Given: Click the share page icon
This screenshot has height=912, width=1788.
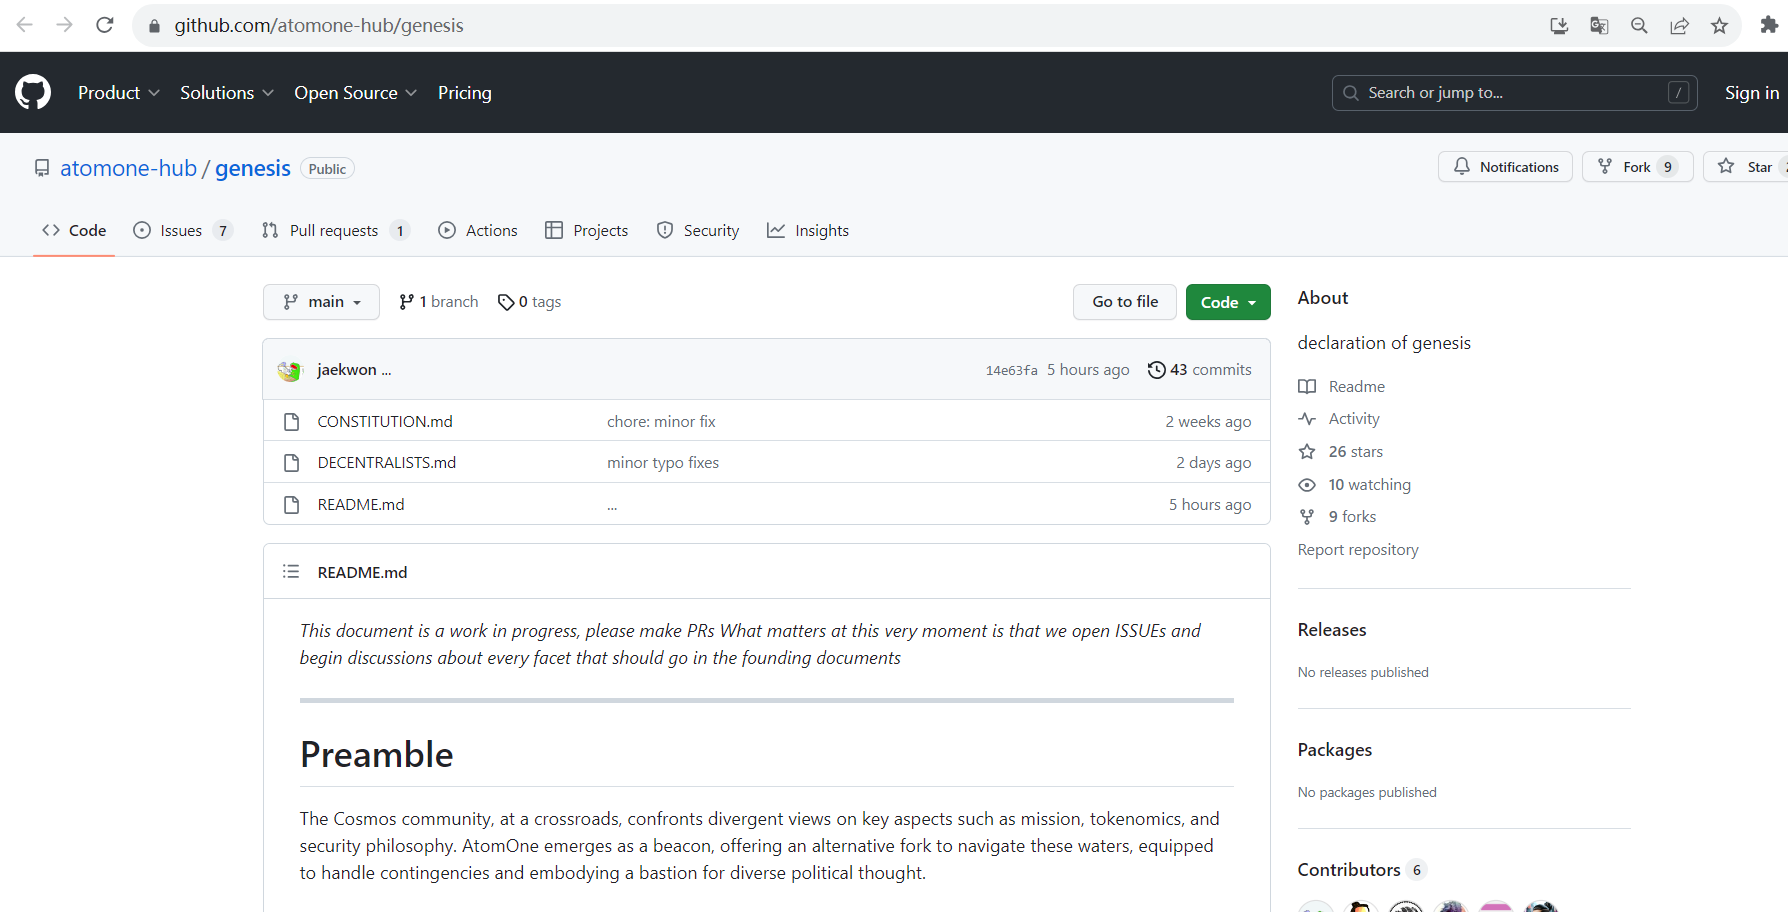Looking at the screenshot, I should coord(1679,26).
